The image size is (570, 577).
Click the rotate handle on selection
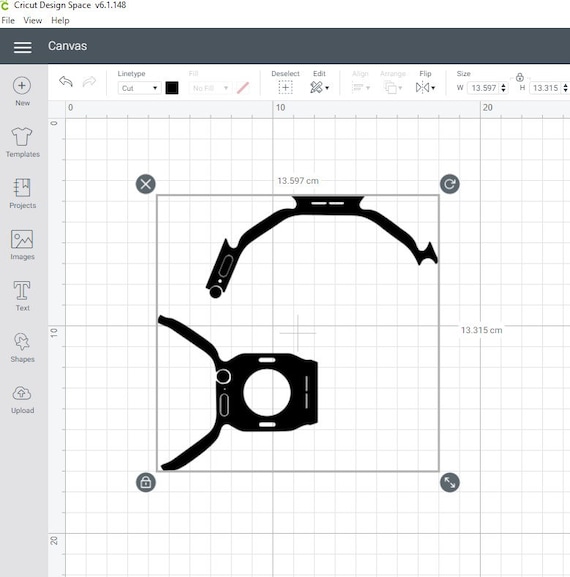point(450,184)
